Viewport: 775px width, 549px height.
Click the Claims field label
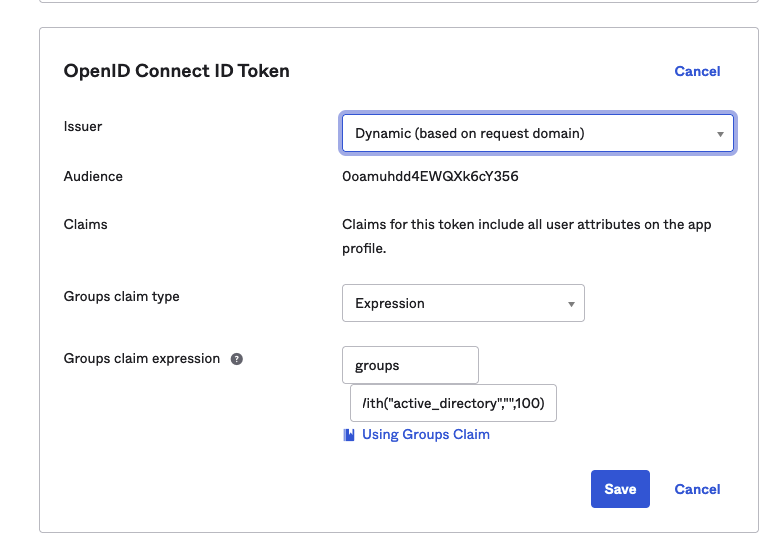point(85,224)
